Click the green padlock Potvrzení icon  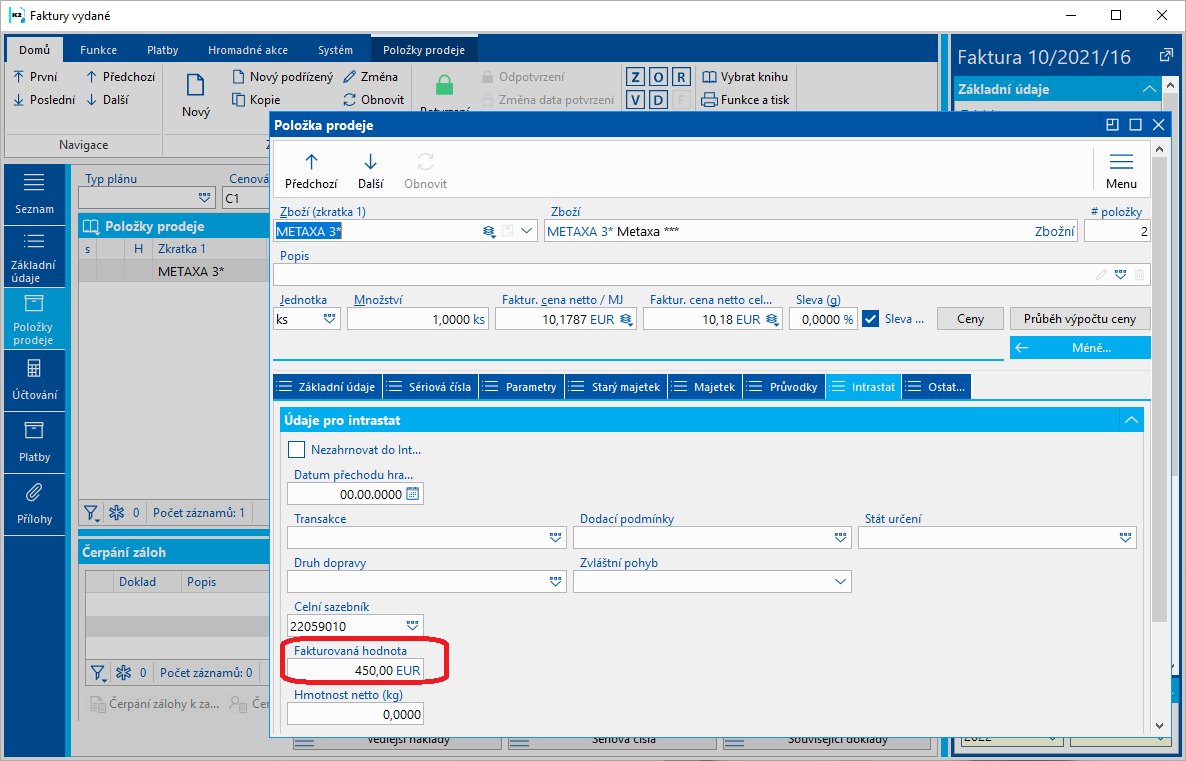(x=445, y=85)
